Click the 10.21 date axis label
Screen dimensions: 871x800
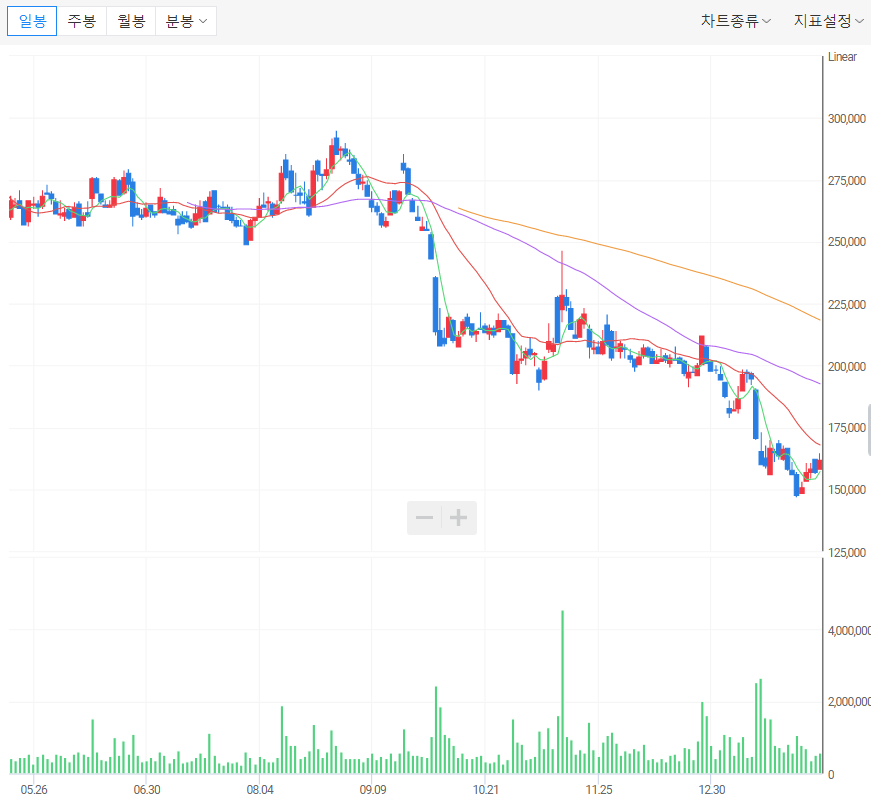(x=485, y=789)
